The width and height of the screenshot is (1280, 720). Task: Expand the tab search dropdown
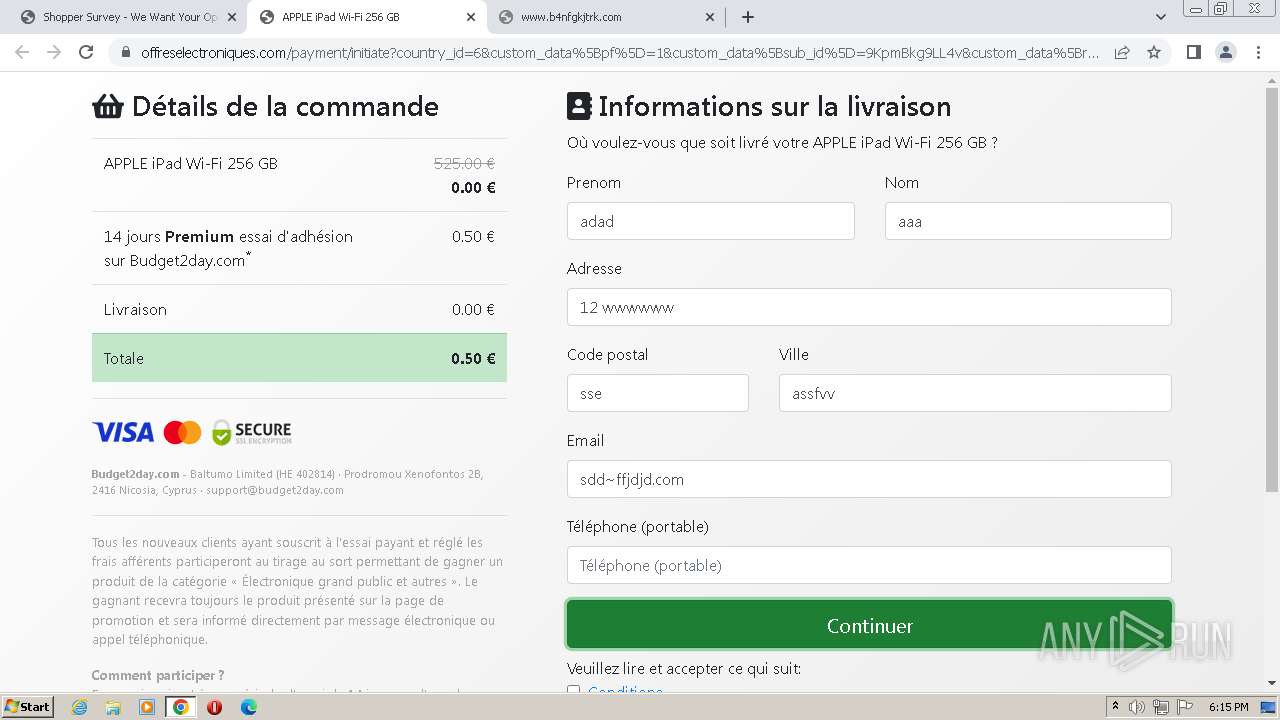coord(1160,17)
